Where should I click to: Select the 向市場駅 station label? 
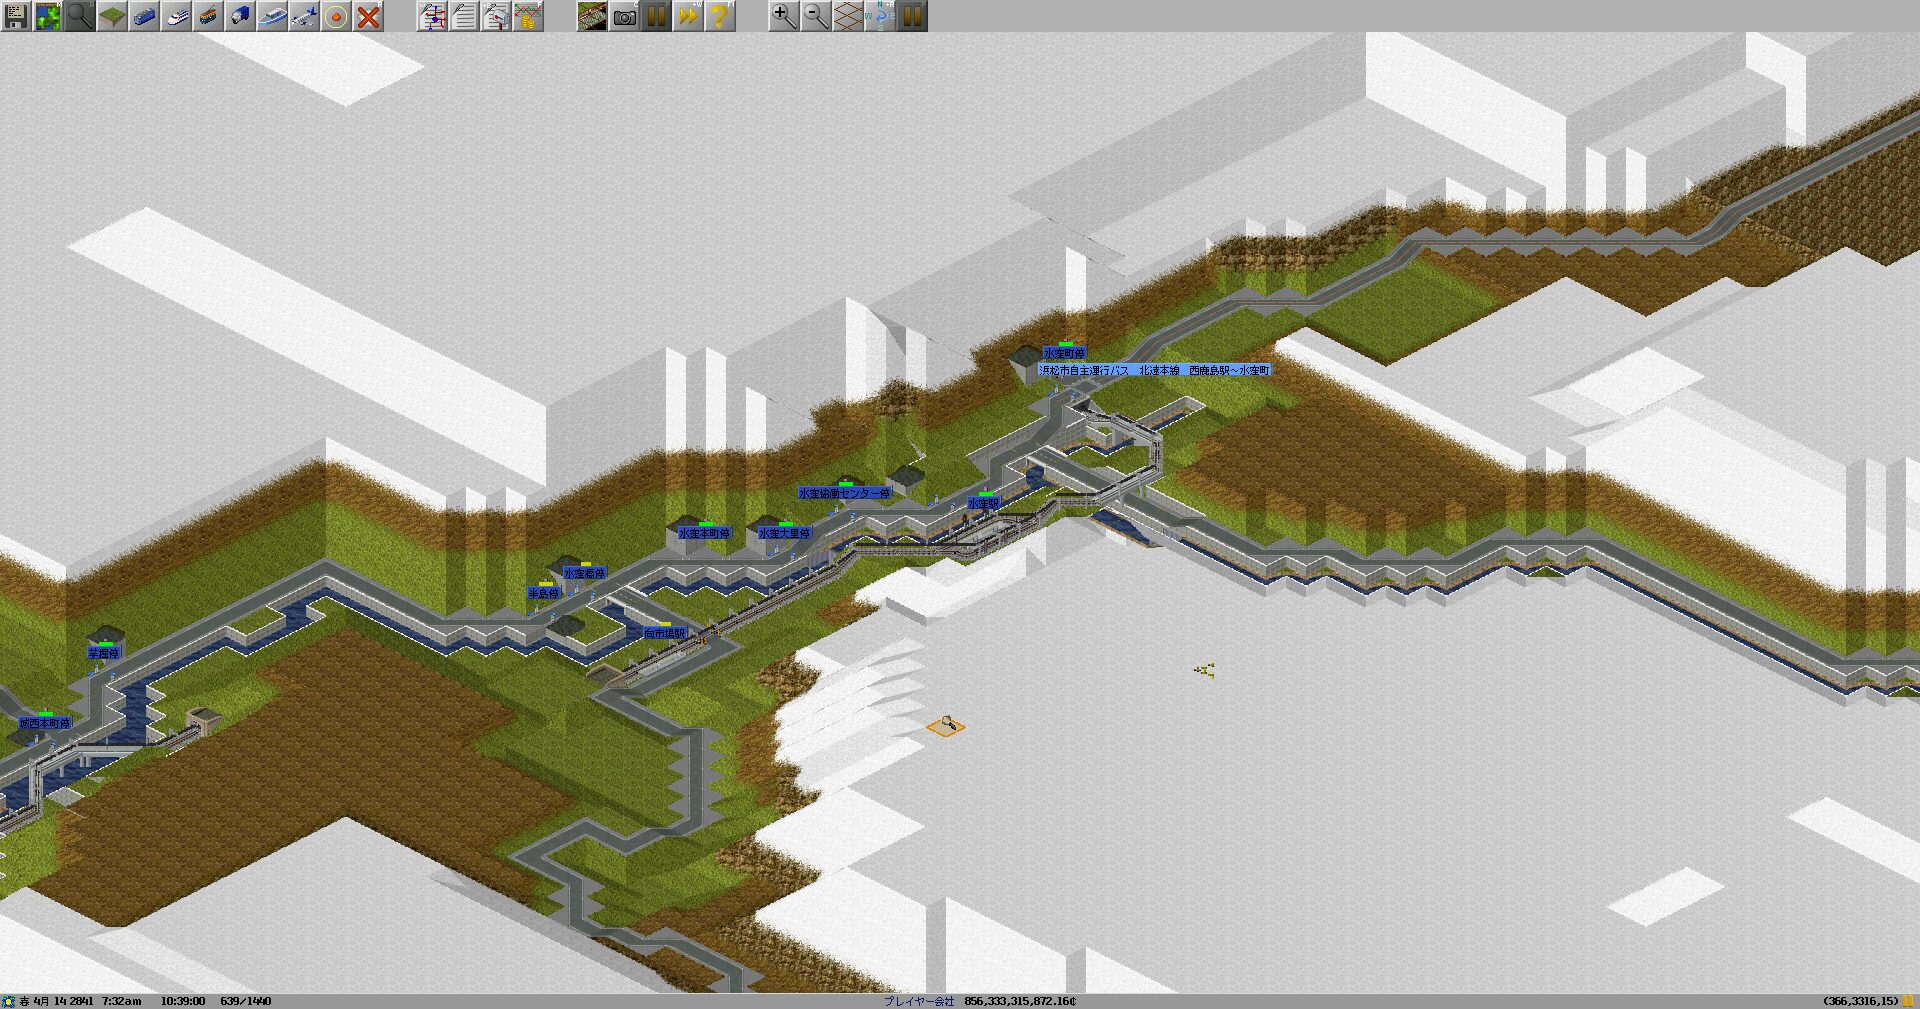[x=664, y=633]
